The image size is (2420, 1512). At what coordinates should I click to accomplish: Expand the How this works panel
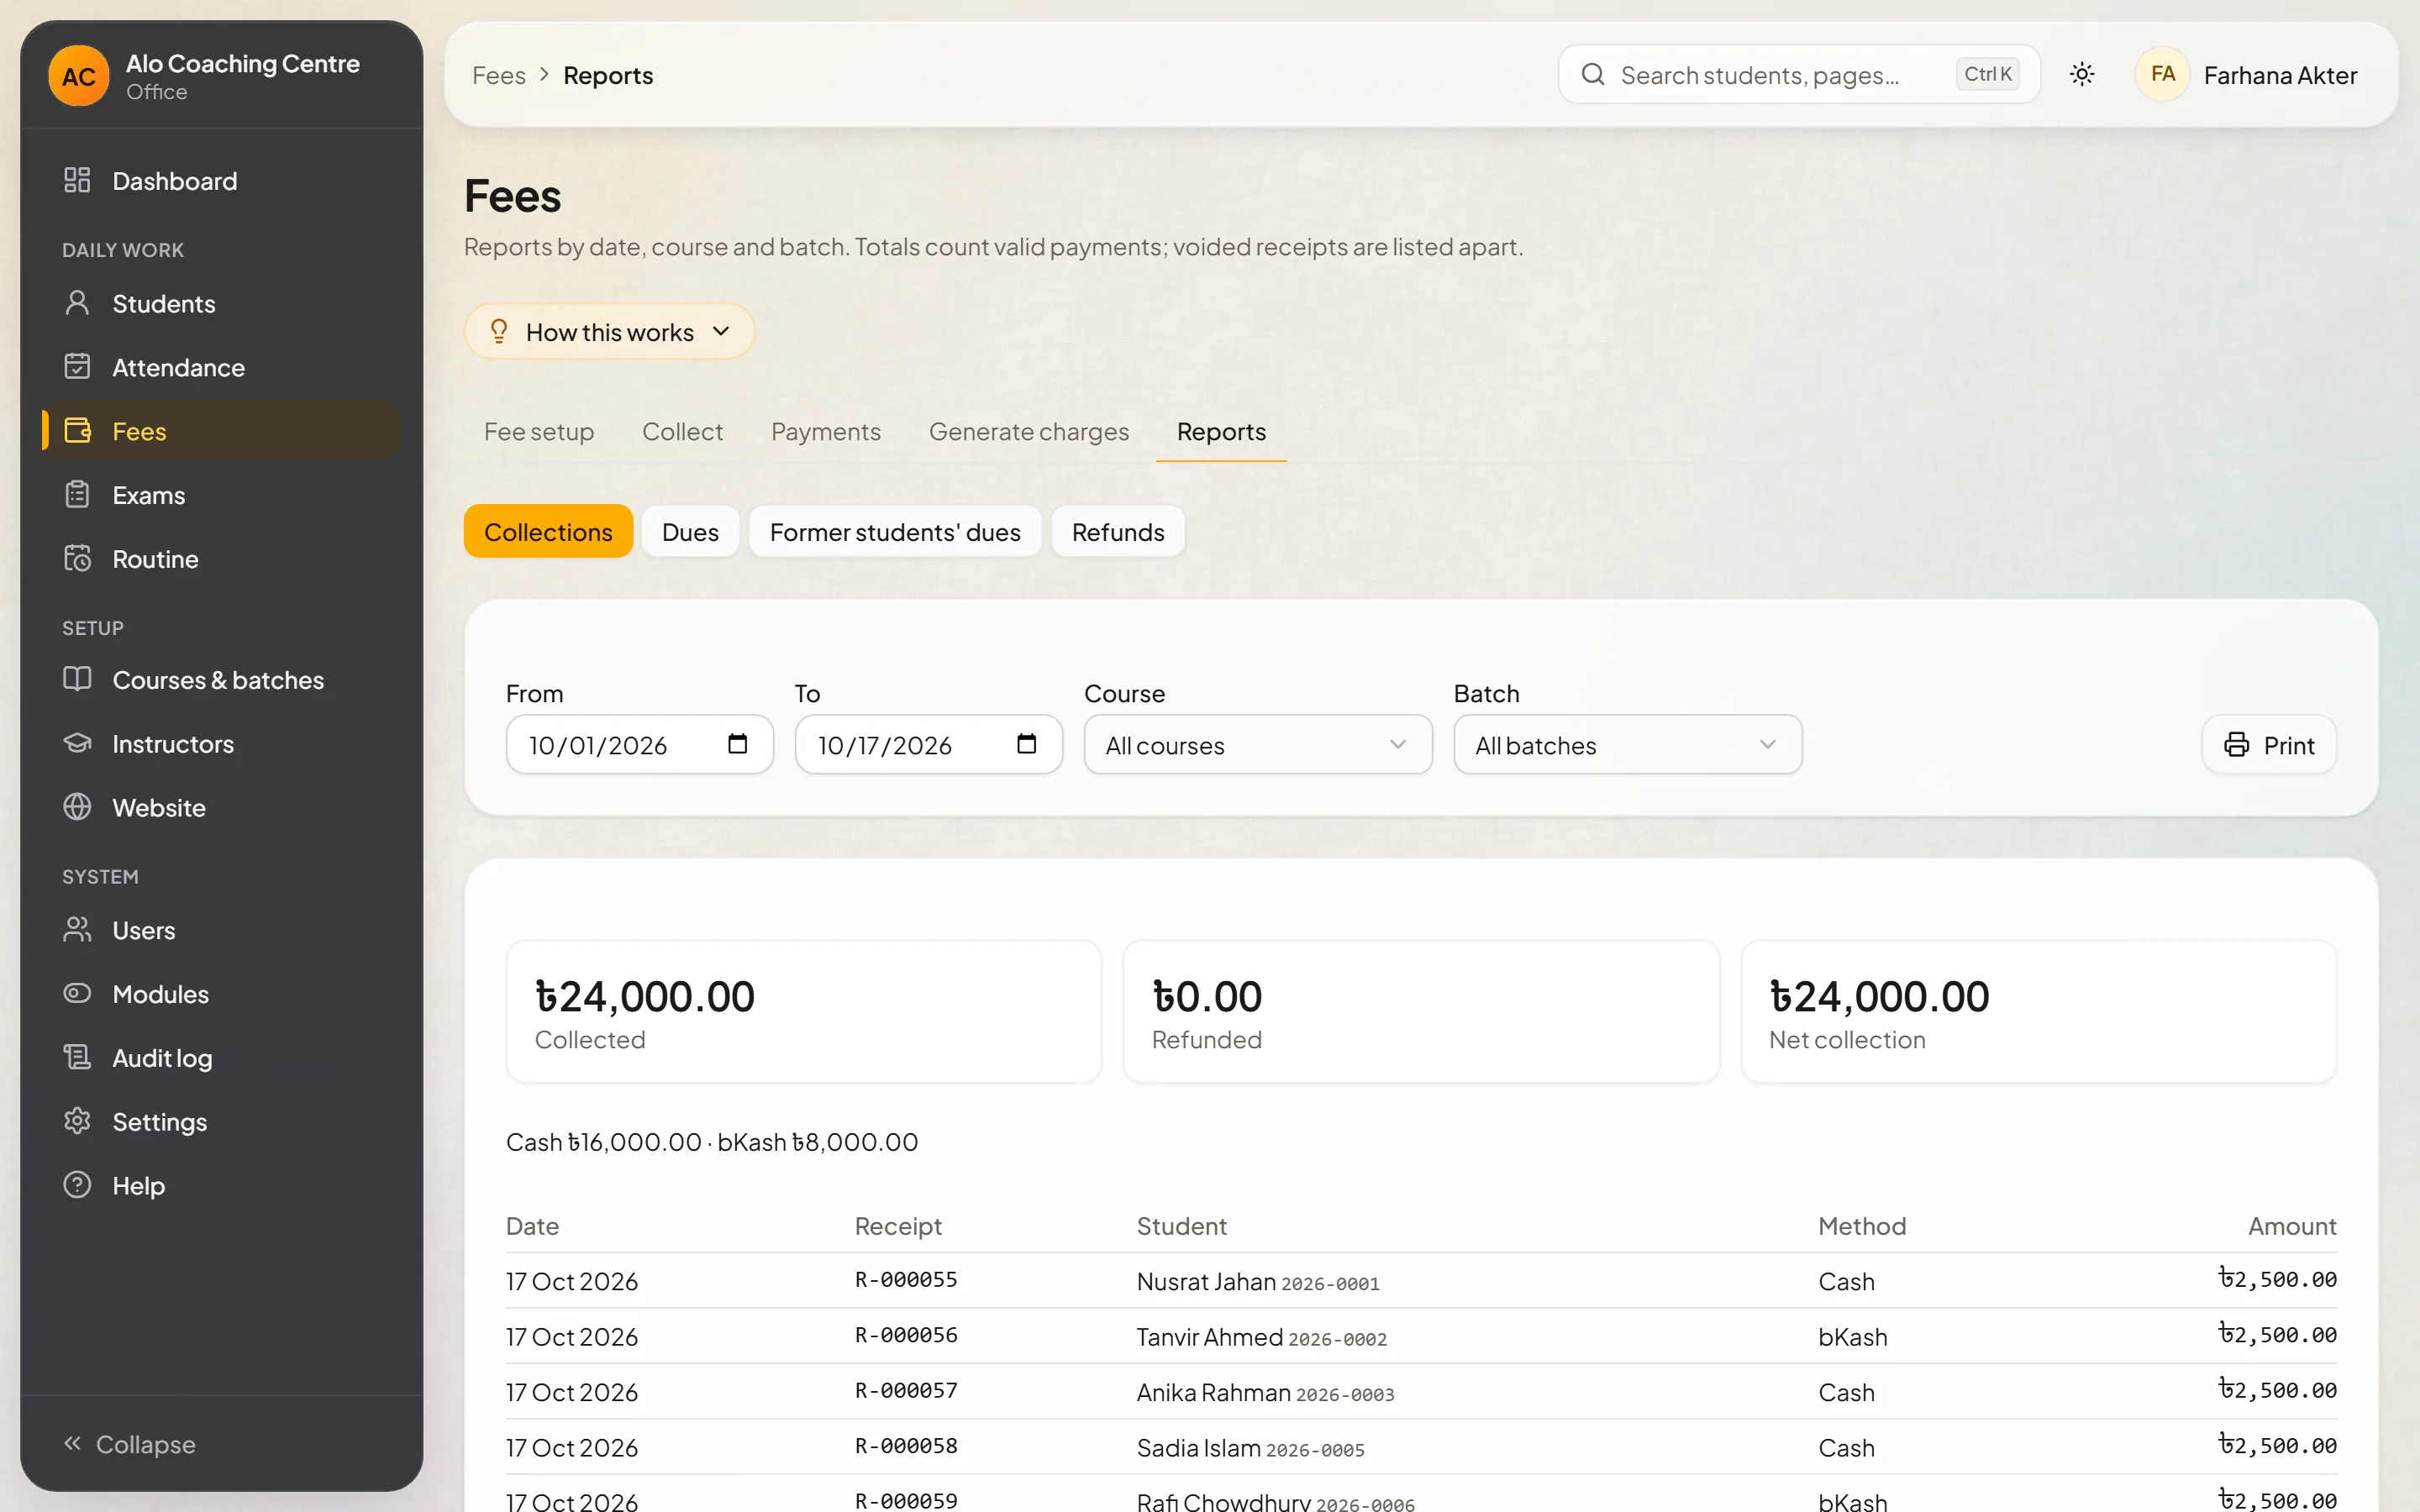click(609, 331)
